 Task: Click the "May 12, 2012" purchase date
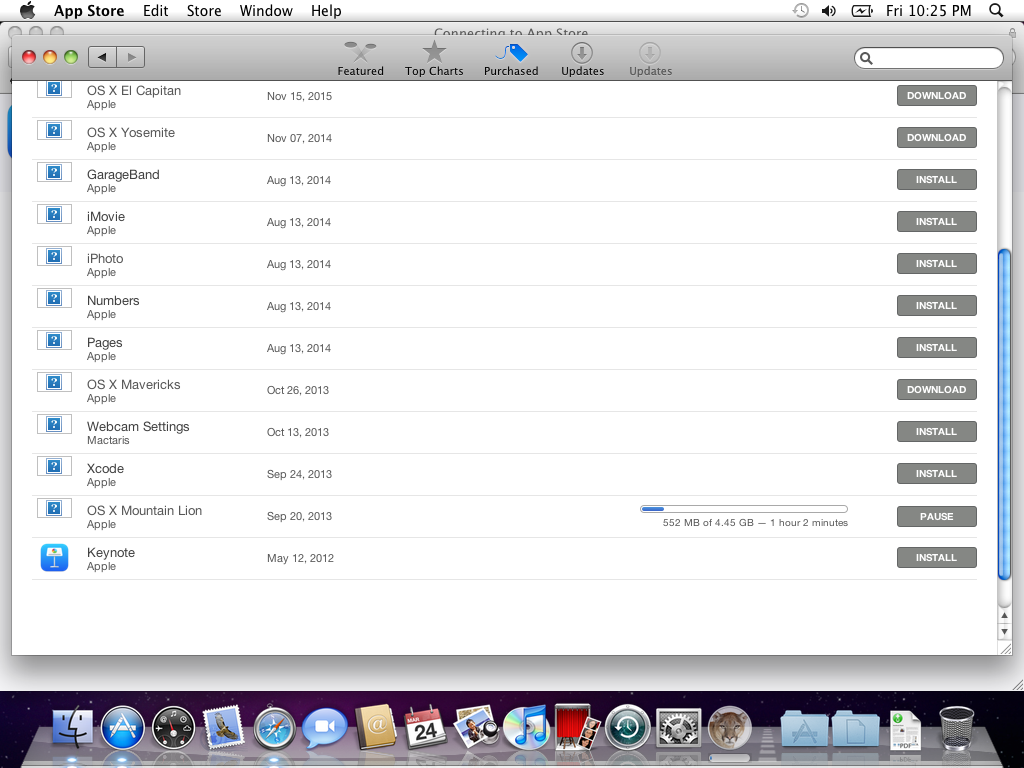tap(300, 558)
